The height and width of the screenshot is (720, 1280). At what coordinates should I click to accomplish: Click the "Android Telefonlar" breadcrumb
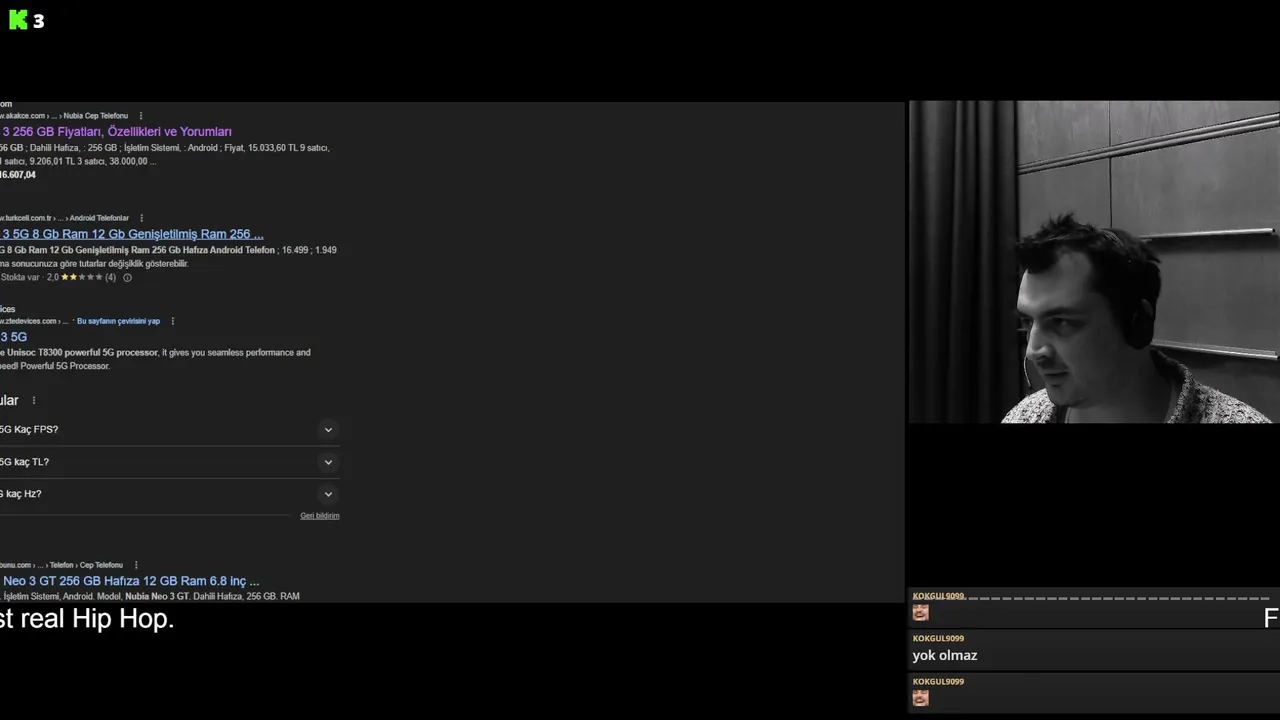[x=99, y=218]
